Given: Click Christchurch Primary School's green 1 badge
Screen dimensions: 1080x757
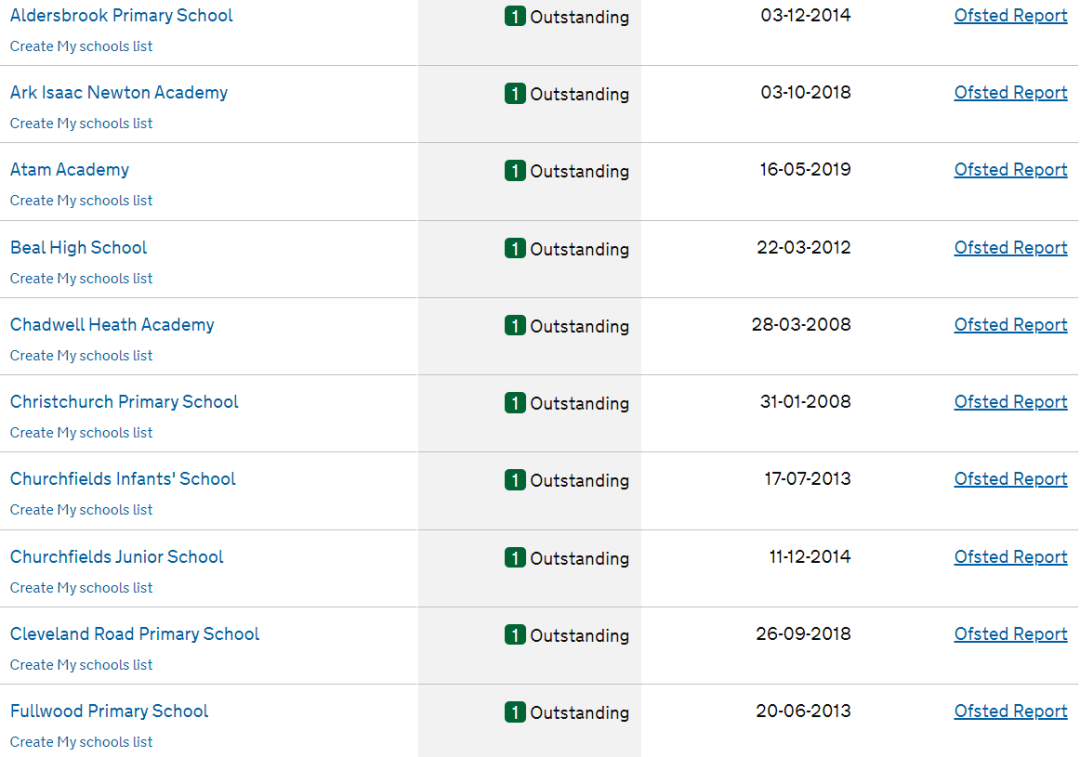Looking at the screenshot, I should tap(515, 403).
